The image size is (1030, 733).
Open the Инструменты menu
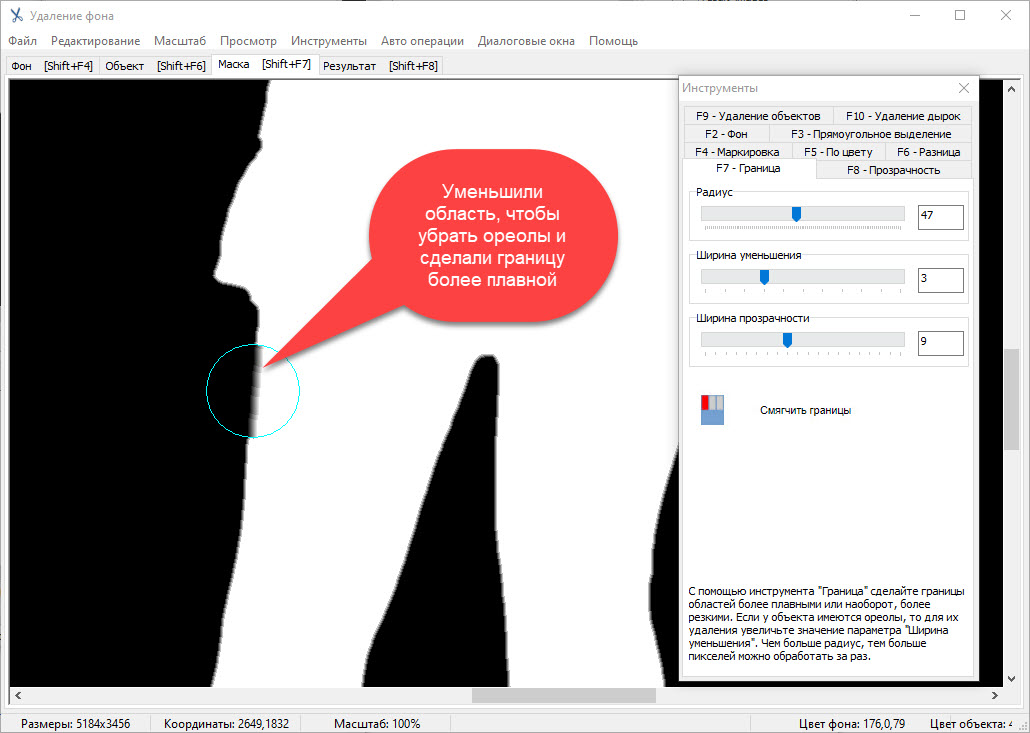(328, 41)
